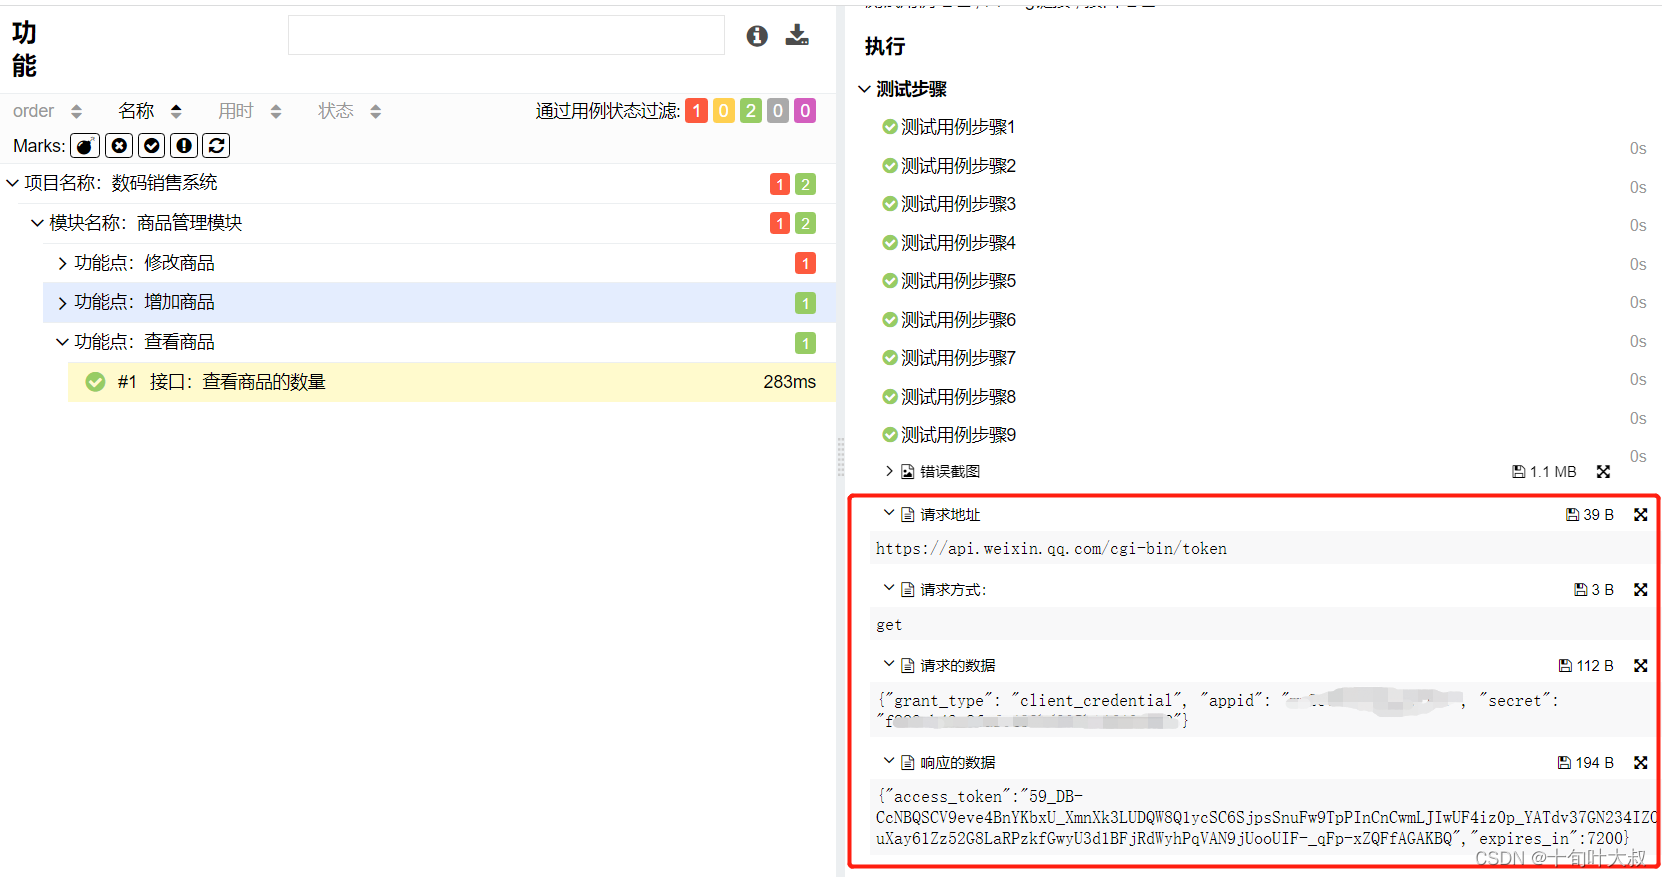
Task: Click the pane splitter handle between panels
Action: coord(840,457)
